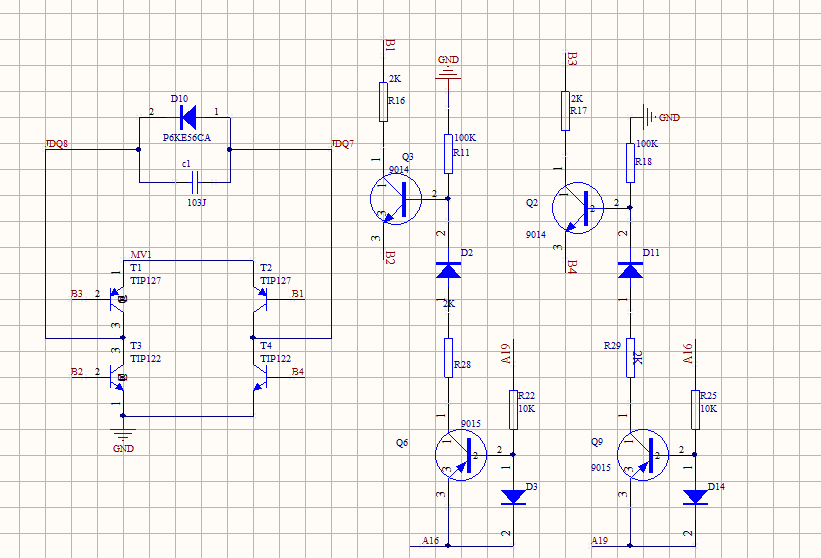Click the 9014 text near Q3
This screenshot has width=821, height=558.
click(399, 170)
